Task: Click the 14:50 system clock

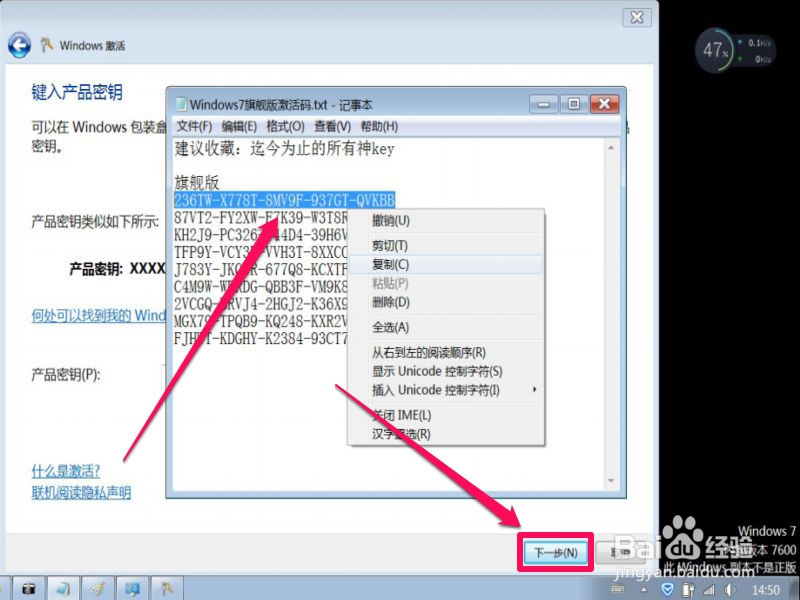Action: (766, 590)
